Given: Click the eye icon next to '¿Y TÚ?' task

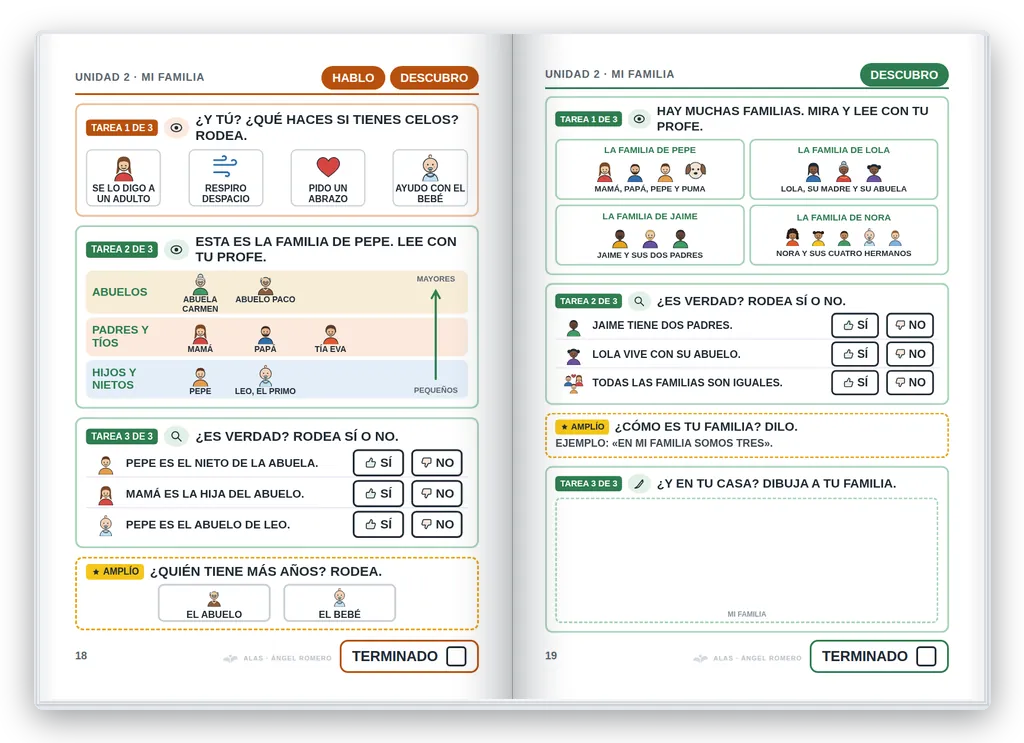Looking at the screenshot, I should coord(176,127).
